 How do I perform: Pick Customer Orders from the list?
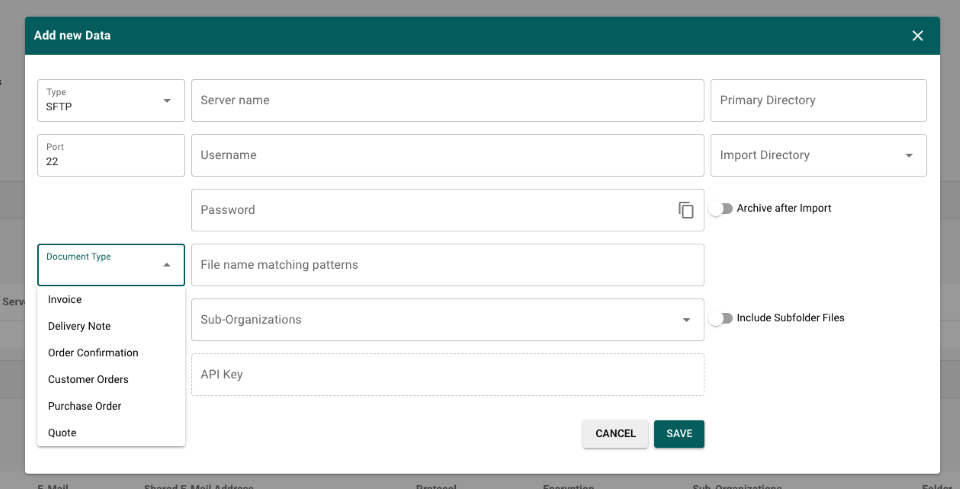[x=88, y=379]
